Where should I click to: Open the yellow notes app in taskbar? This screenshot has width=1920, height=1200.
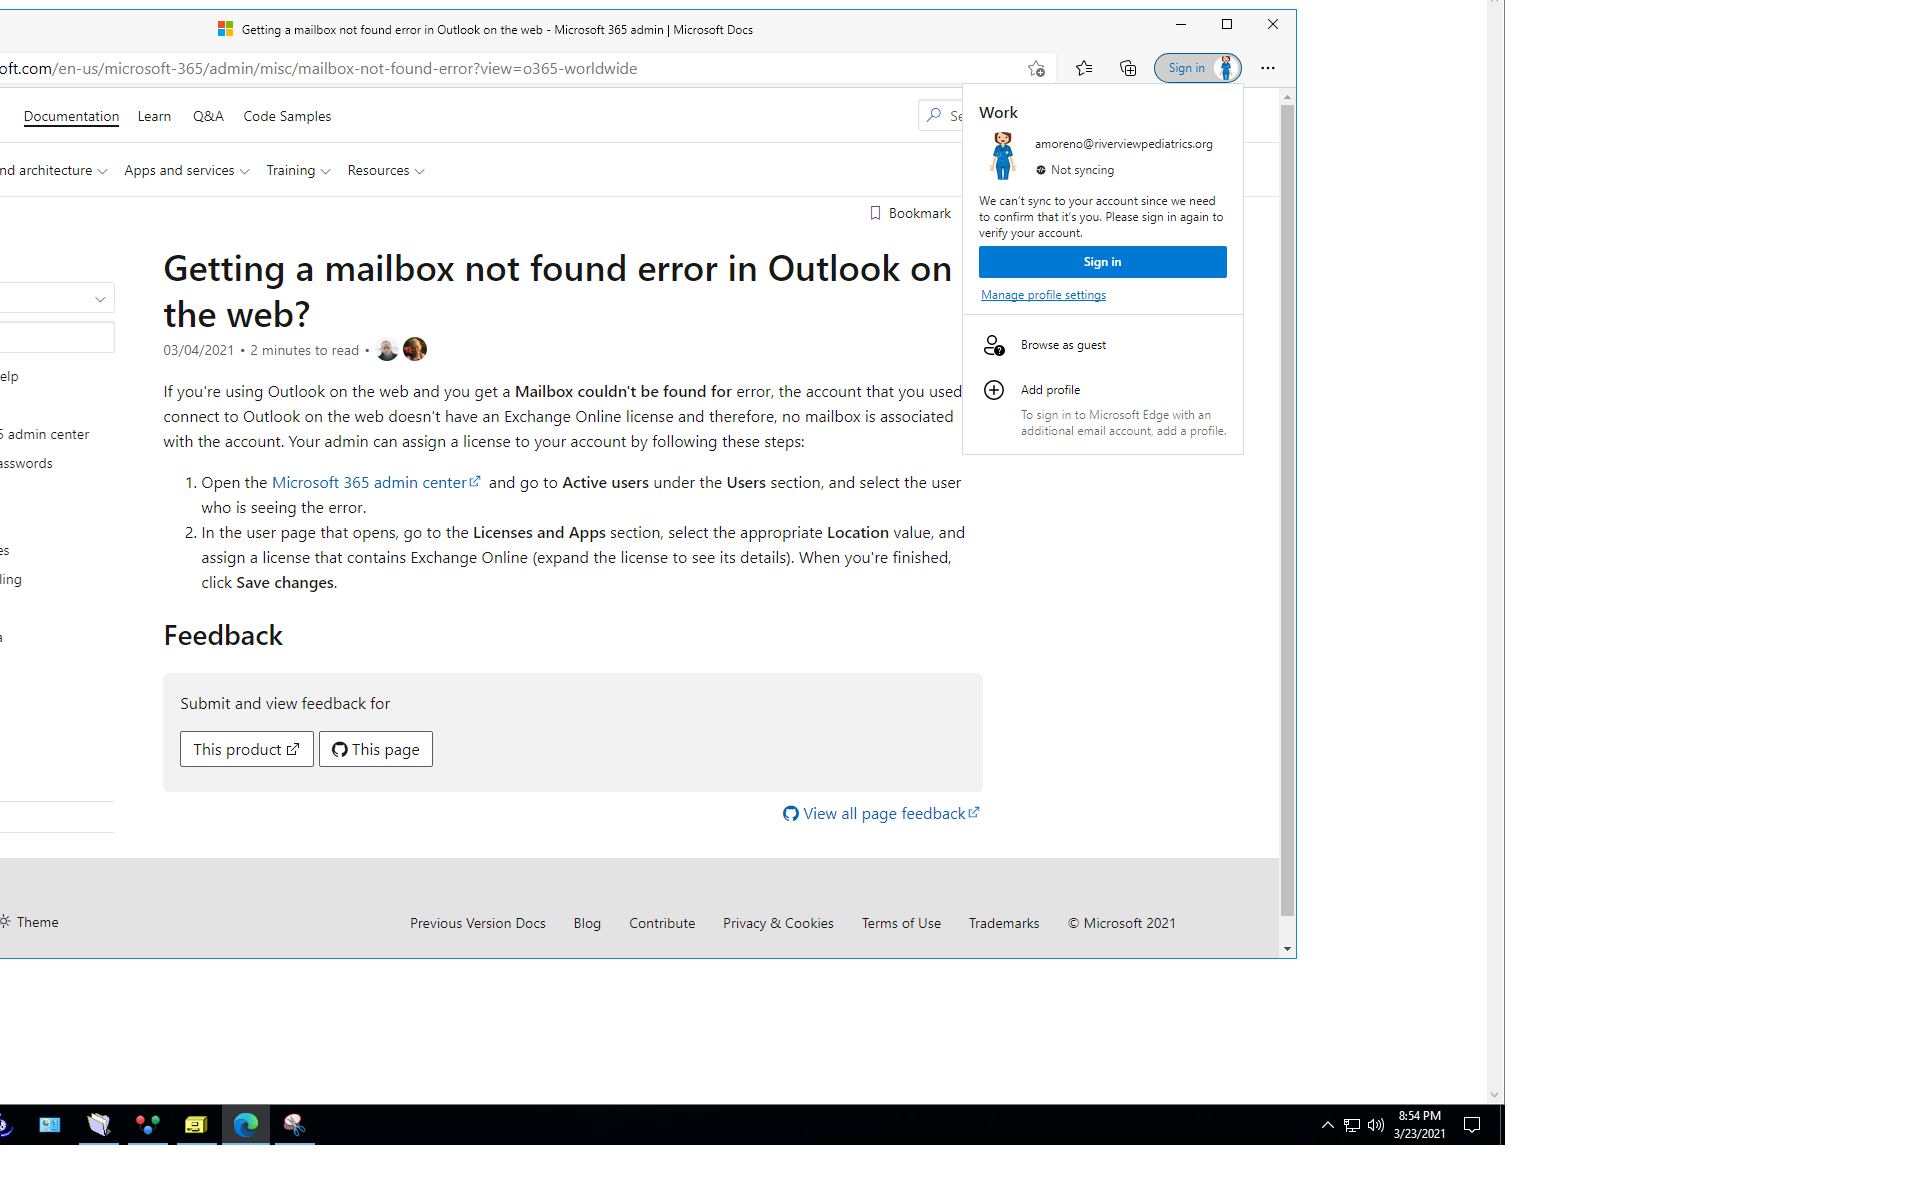click(196, 1125)
